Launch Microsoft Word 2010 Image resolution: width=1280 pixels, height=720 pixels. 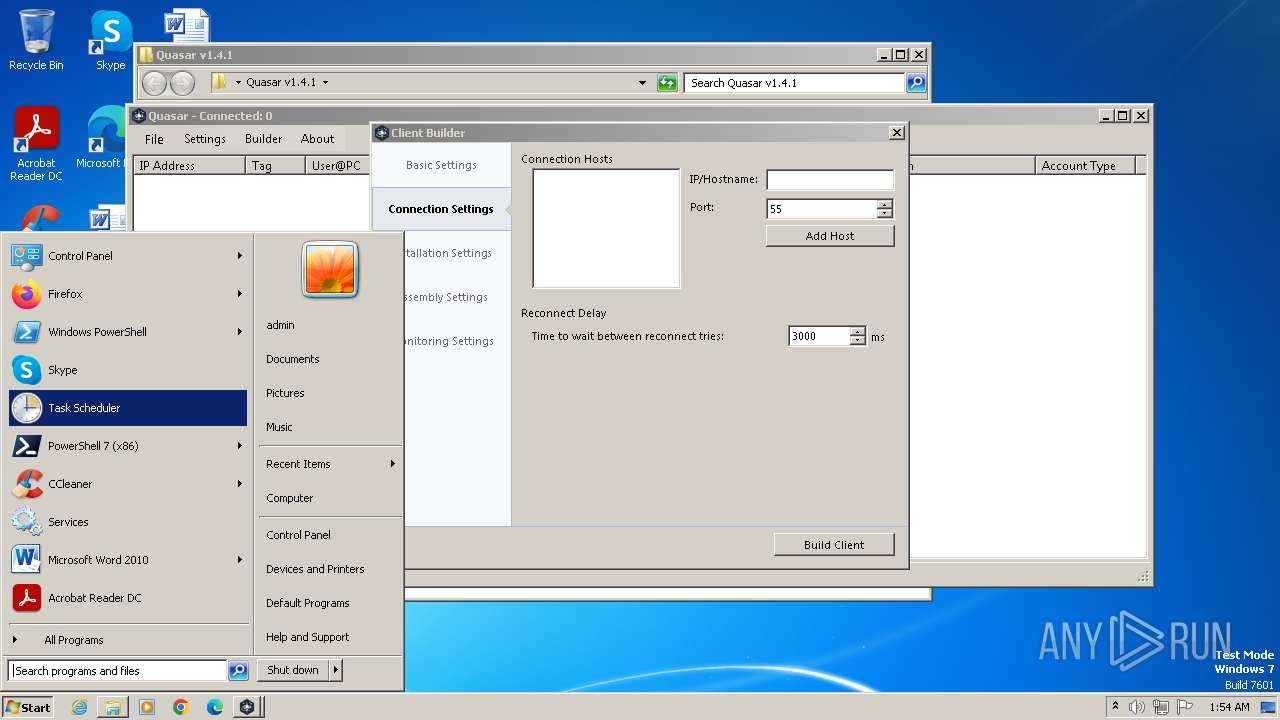[127, 560]
